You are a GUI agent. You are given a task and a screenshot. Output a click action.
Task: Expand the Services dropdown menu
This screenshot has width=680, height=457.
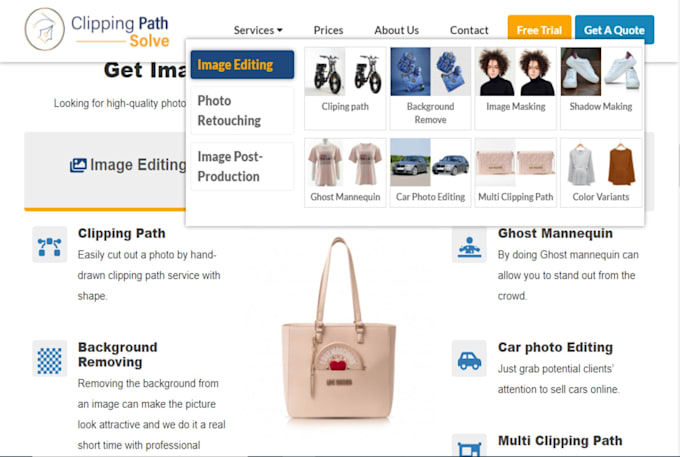[258, 30]
